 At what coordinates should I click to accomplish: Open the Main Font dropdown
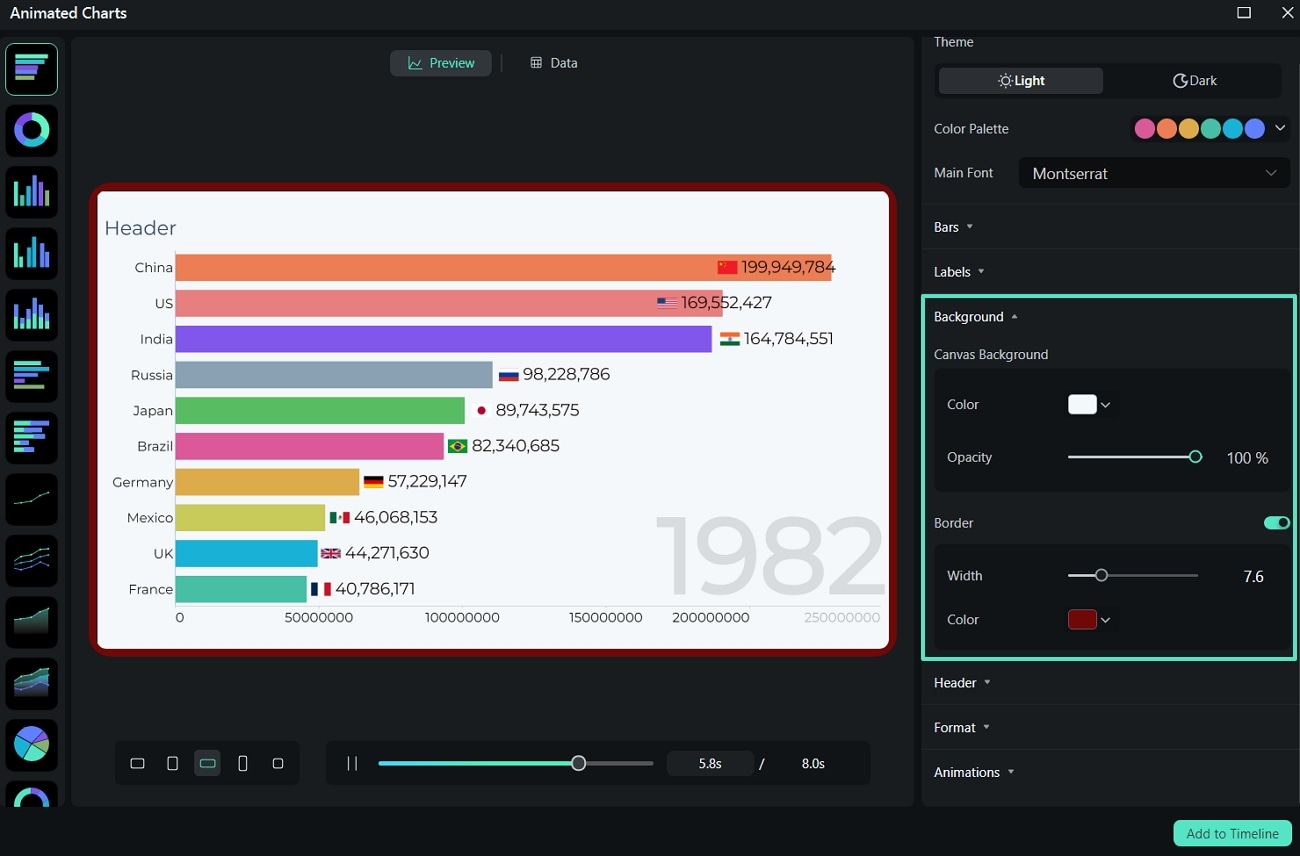(x=1153, y=173)
